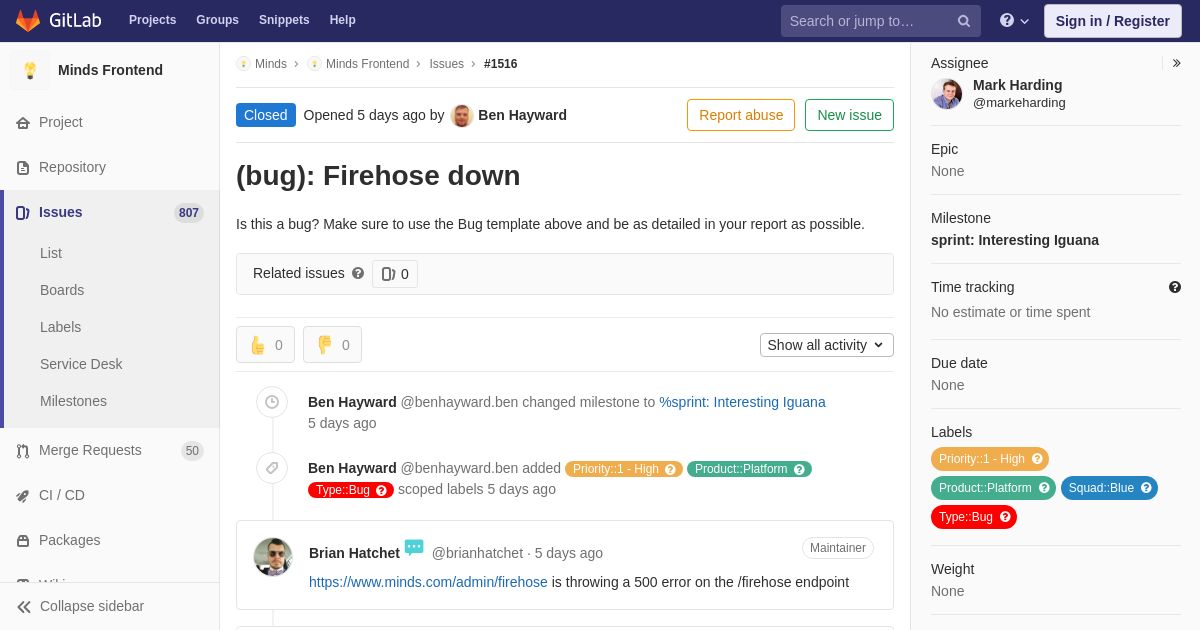Click the related issues count badge
The image size is (1200, 630).
(x=395, y=274)
